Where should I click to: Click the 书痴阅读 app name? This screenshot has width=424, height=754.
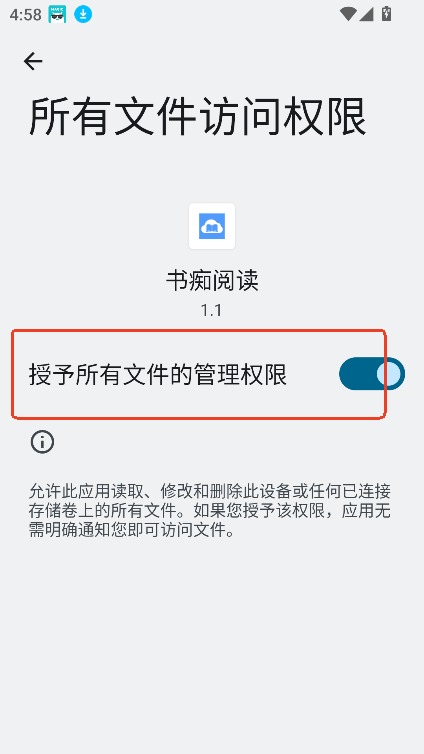click(x=212, y=280)
